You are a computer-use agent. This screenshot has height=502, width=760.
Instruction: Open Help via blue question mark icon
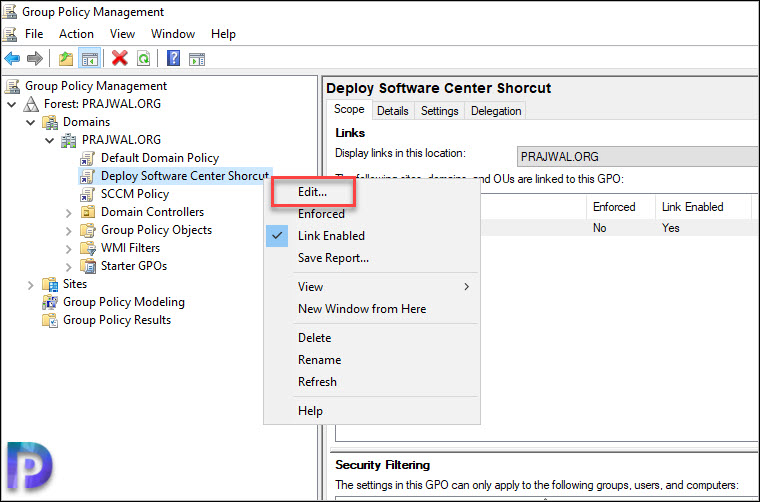click(174, 58)
